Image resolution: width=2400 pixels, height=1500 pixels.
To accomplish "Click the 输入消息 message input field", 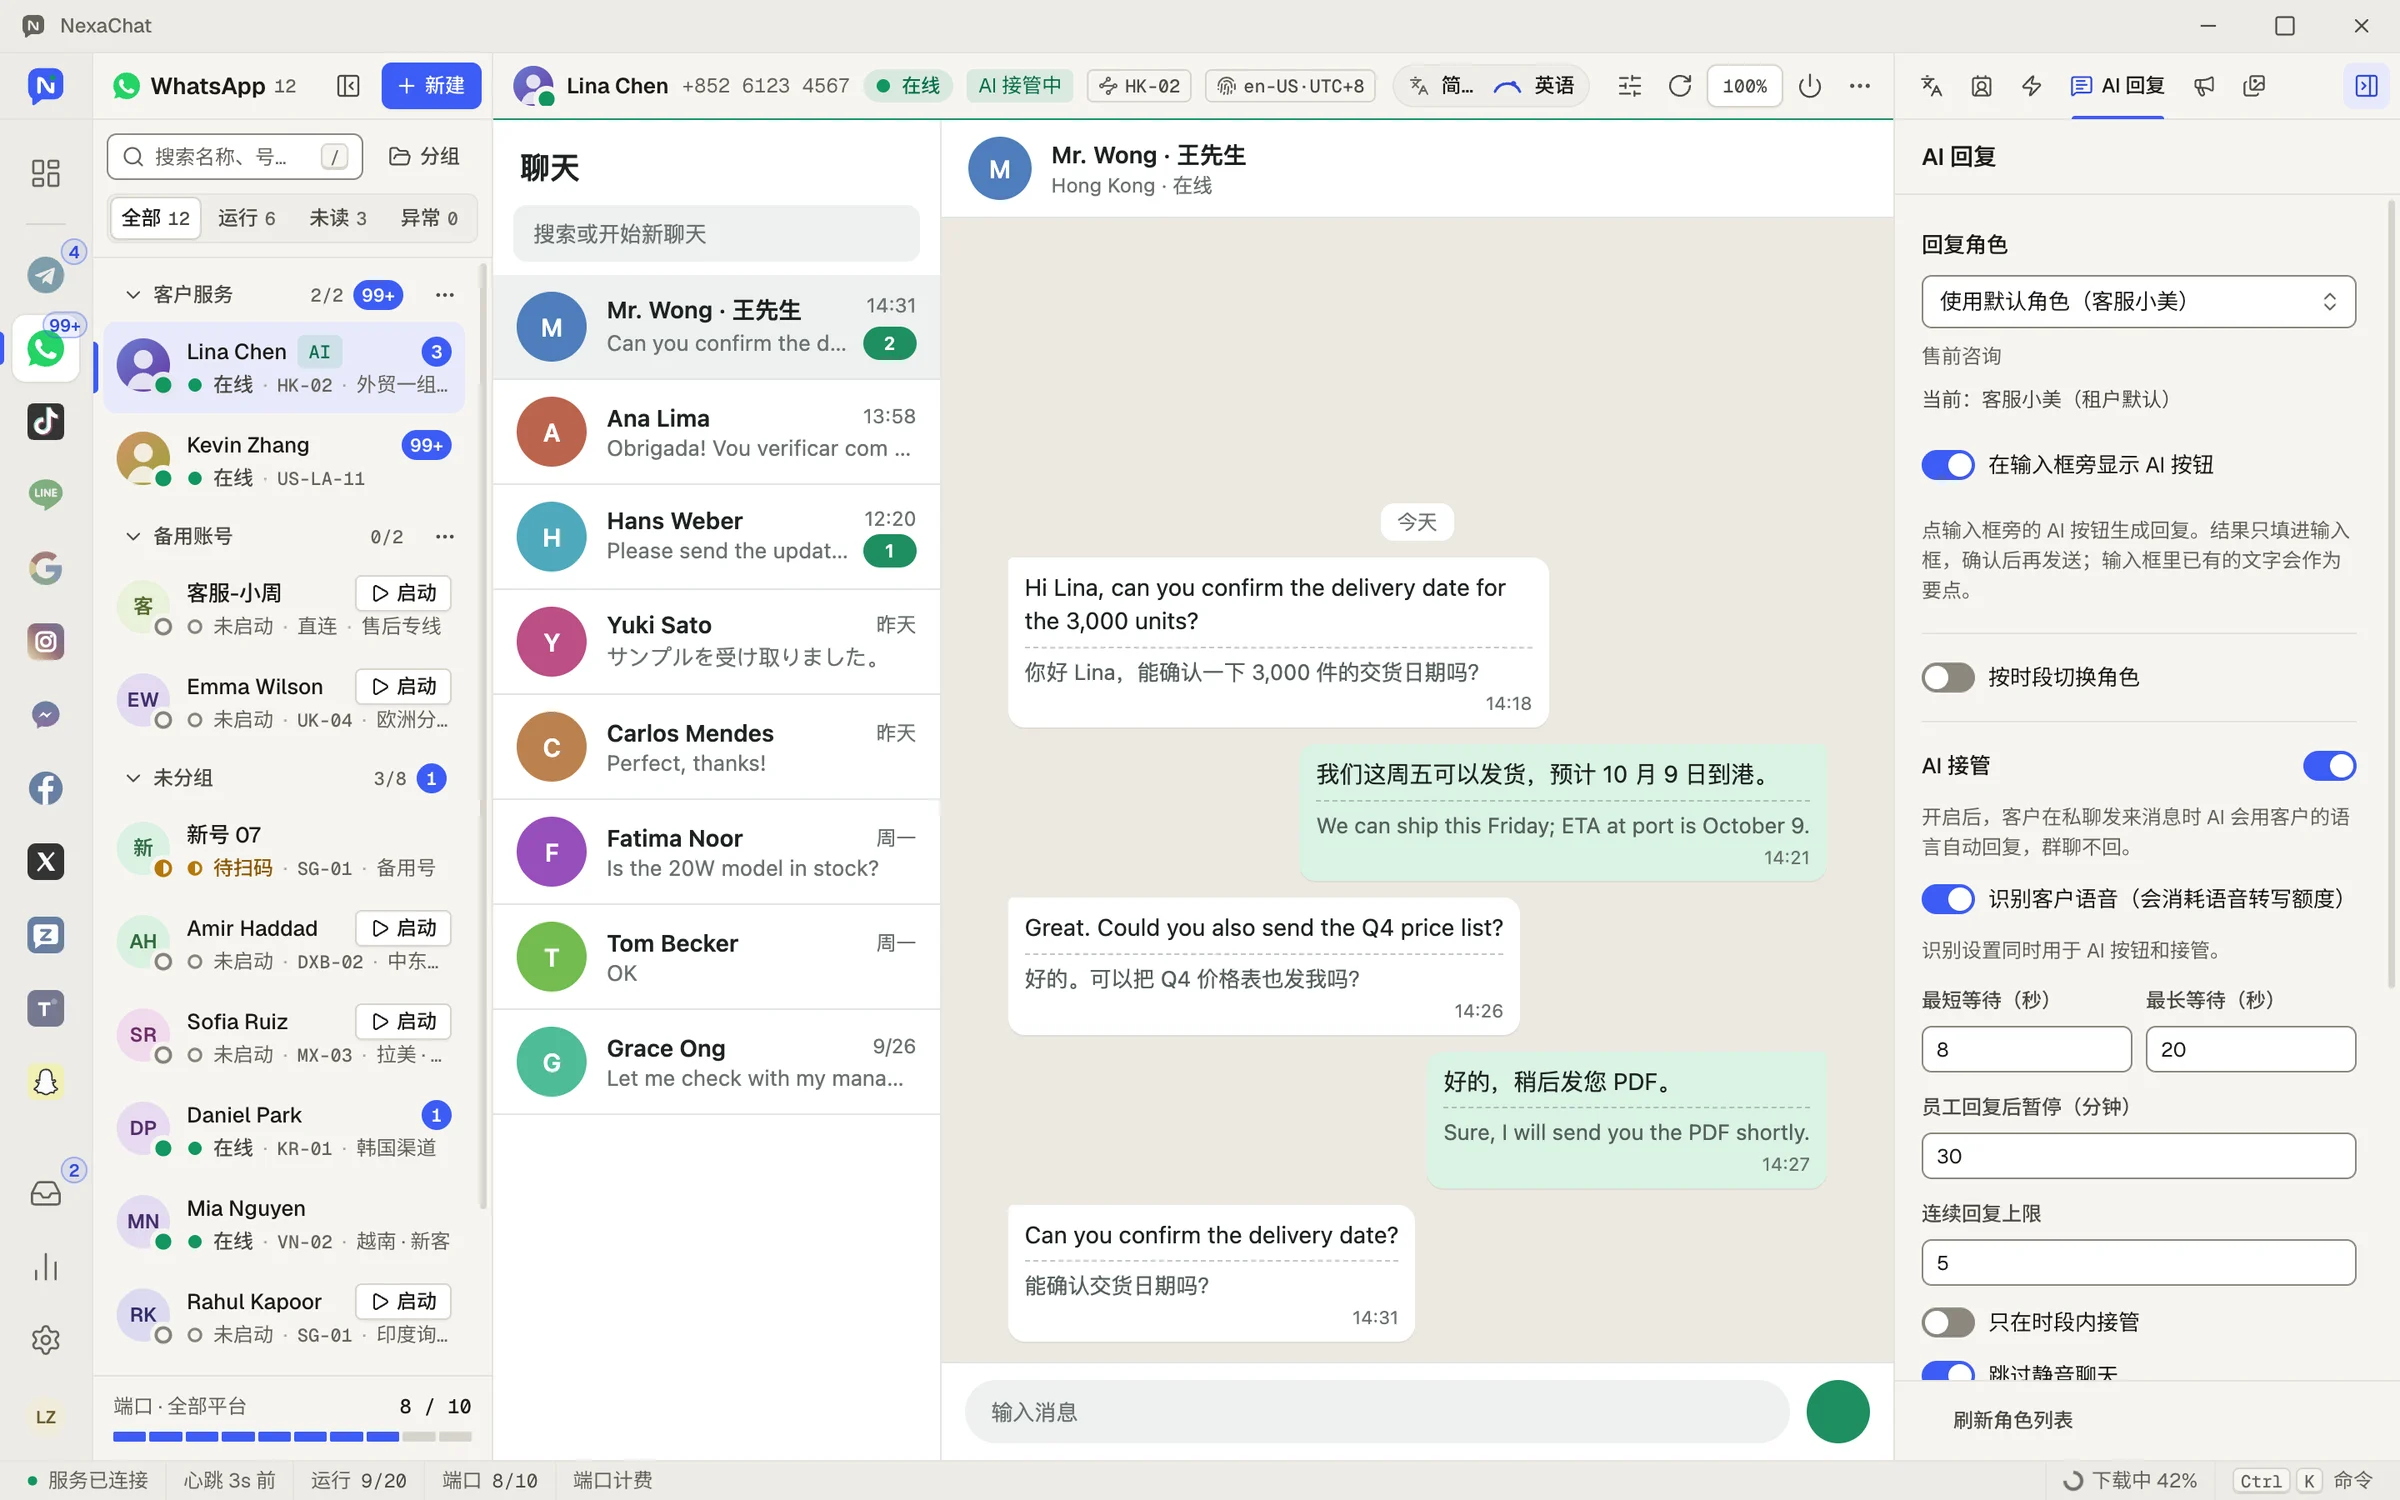I will pyautogui.click(x=1376, y=1412).
